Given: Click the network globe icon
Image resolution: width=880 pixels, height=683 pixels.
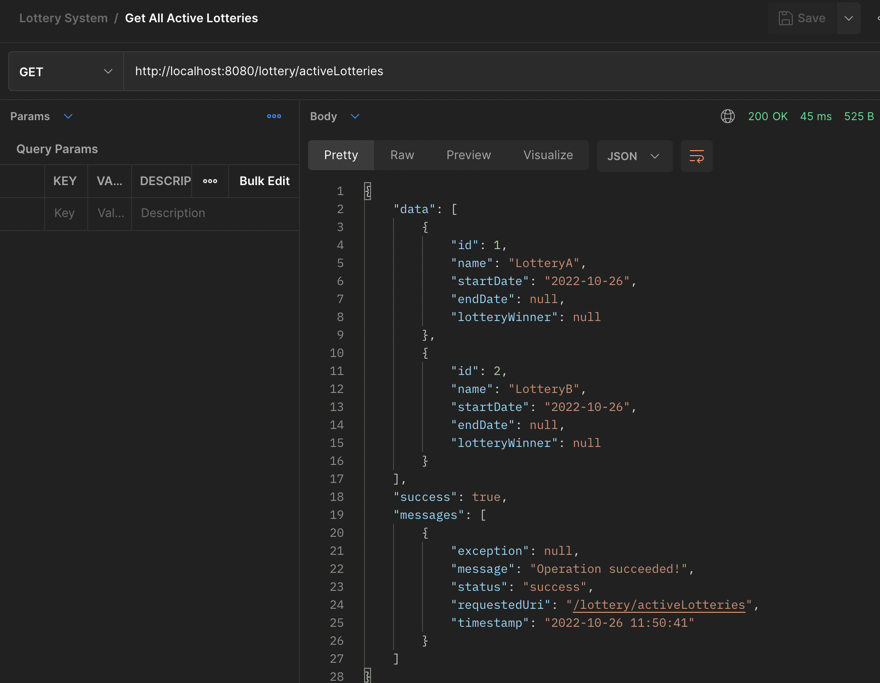Looking at the screenshot, I should (x=727, y=116).
